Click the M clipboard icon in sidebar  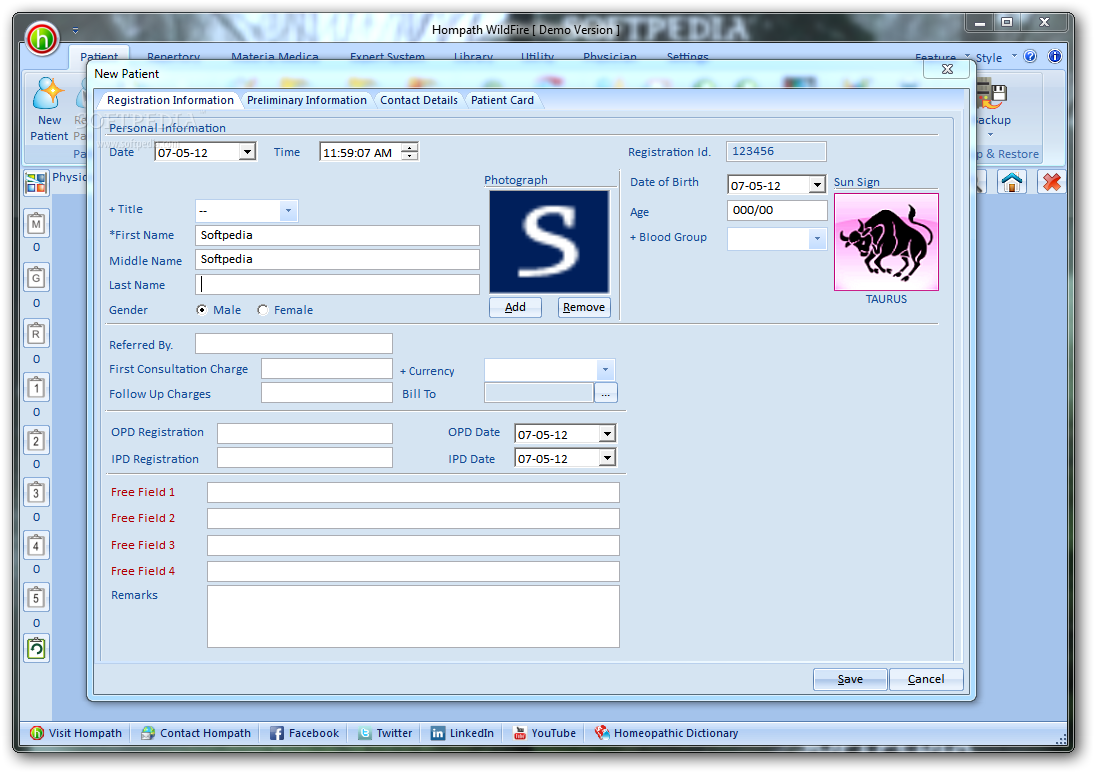tap(36, 223)
